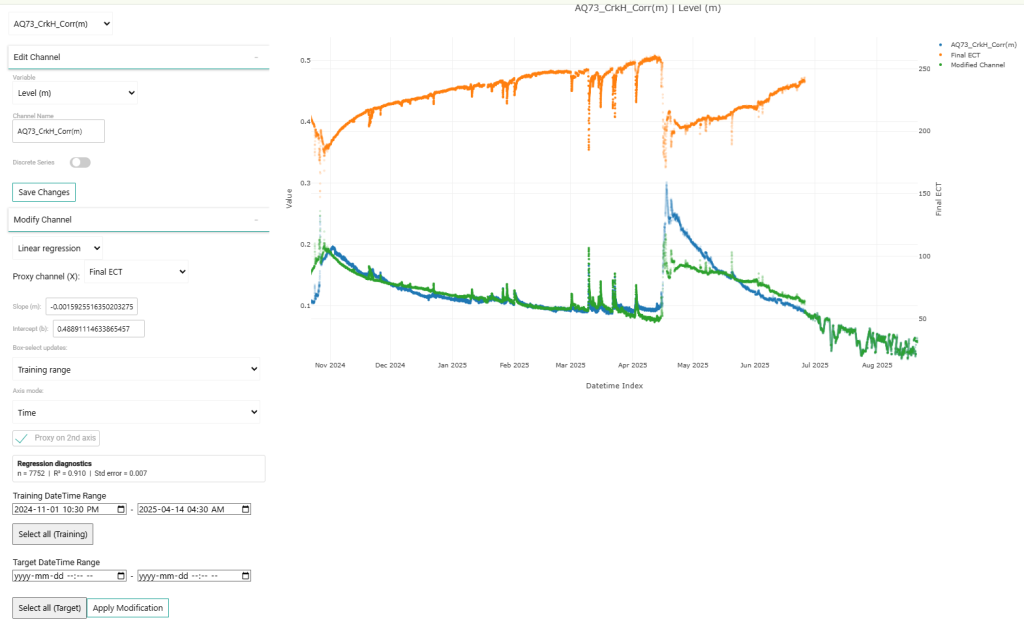Open the Proxy channel dropdown
The image size is (1024, 620).
pyautogui.click(x=136, y=271)
